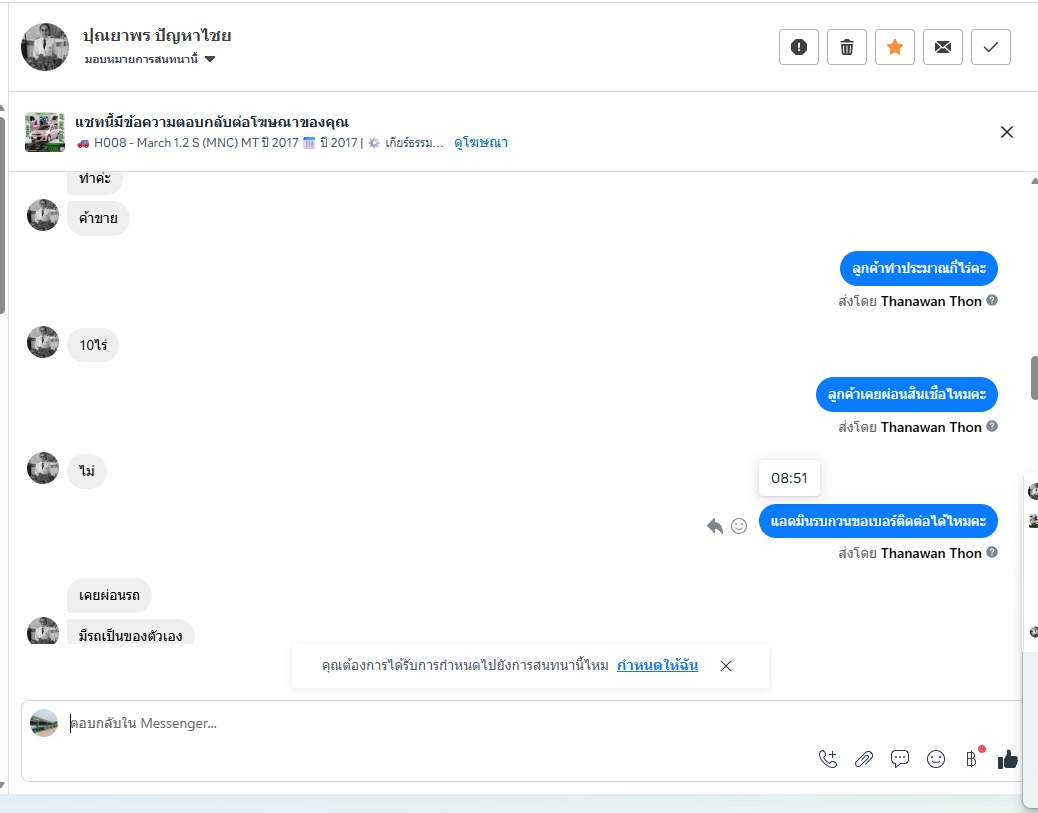This screenshot has width=1038, height=813.
Task: Open the assign conversation dropdown
Action: [x=150, y=59]
